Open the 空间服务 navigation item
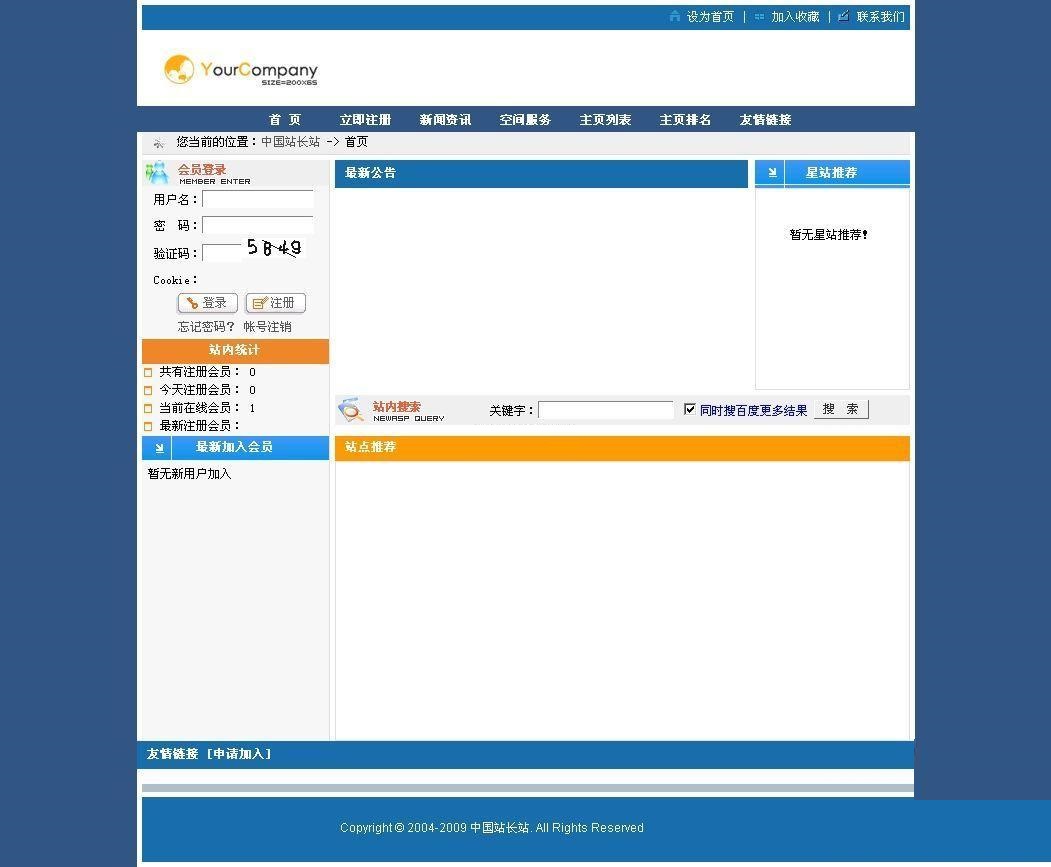This screenshot has width=1051, height=867. click(525, 119)
